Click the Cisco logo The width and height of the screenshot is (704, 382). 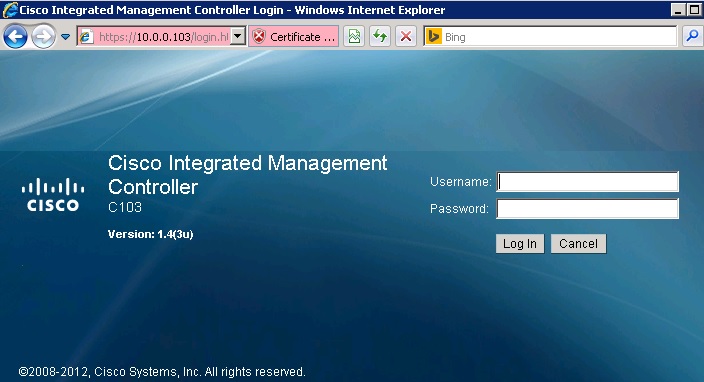(x=53, y=194)
